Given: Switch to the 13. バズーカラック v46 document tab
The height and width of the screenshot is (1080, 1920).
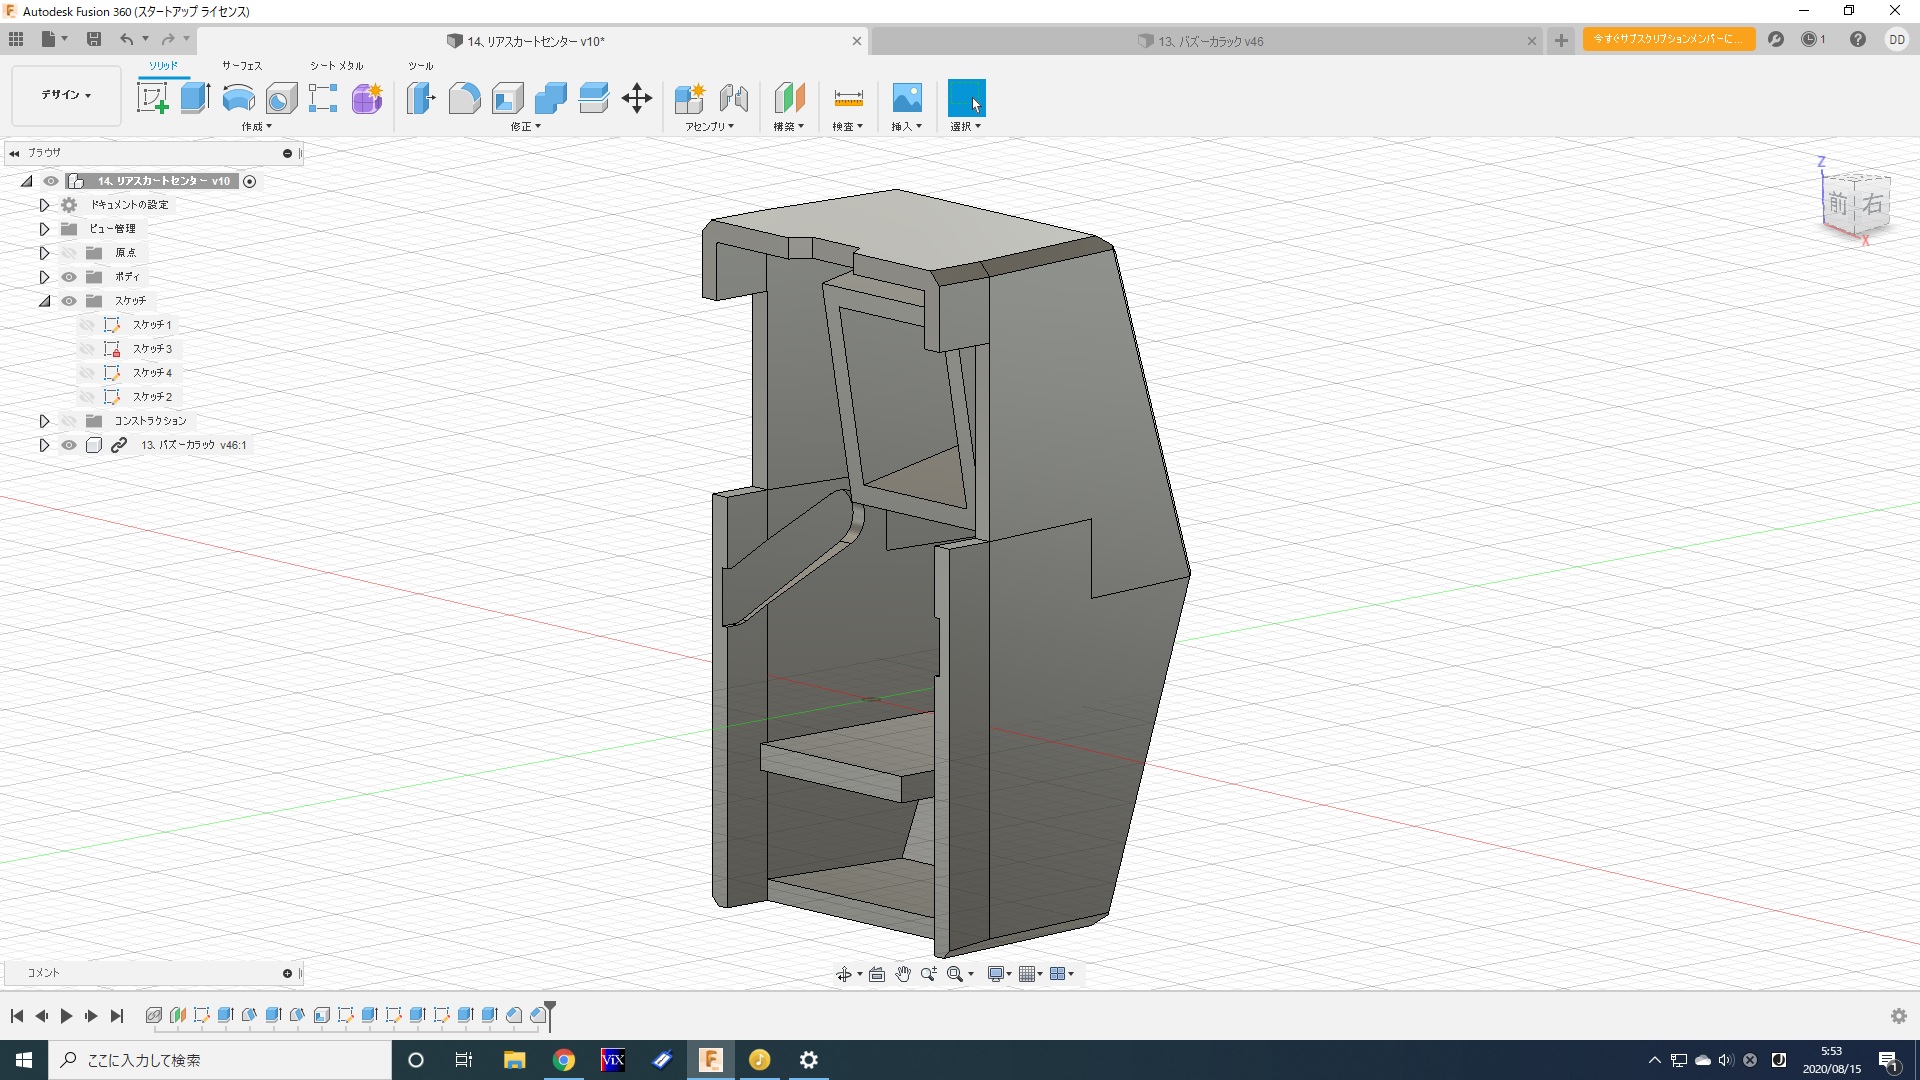Looking at the screenshot, I should click(1210, 41).
